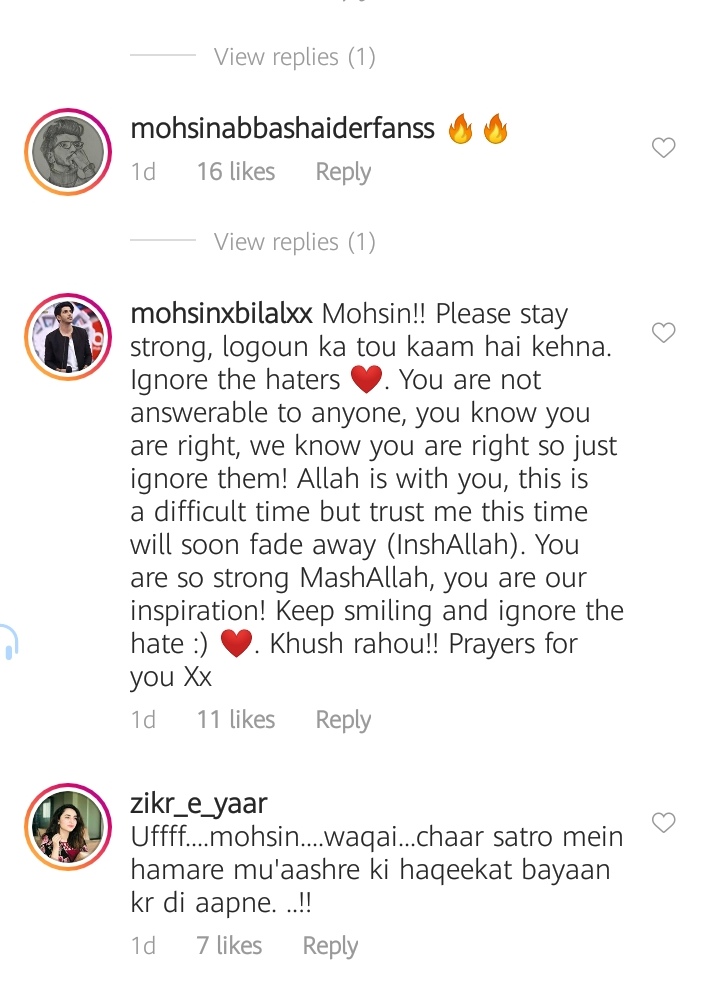View the 7 likes list
Image resolution: width=720 pixels, height=990 pixels.
pos(229,946)
